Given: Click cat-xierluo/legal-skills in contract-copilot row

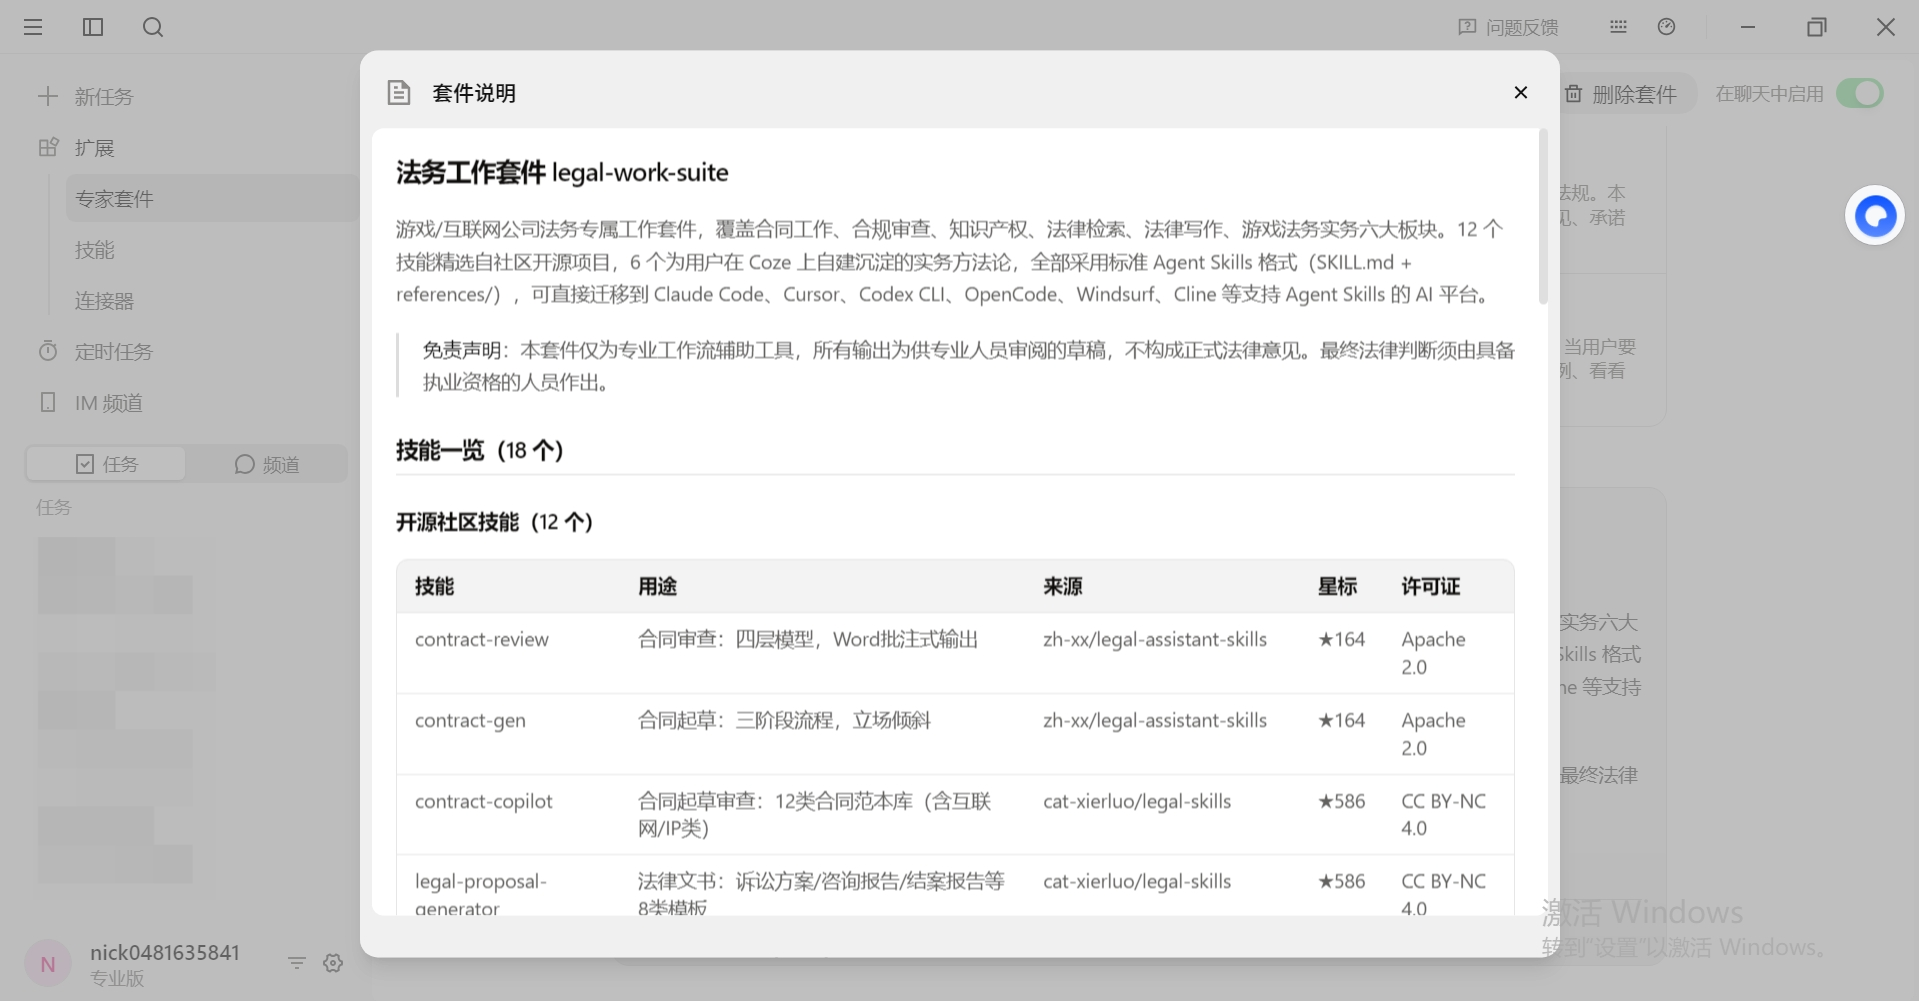Looking at the screenshot, I should coord(1137,802).
